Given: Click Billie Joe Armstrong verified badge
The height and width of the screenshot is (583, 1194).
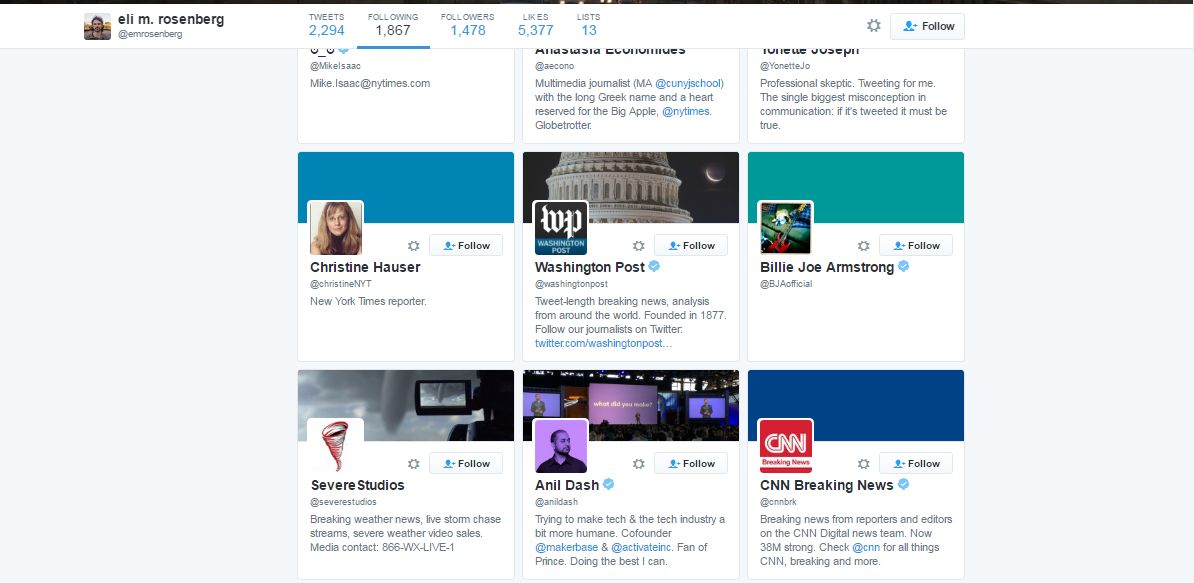Looking at the screenshot, I should pos(904,266).
